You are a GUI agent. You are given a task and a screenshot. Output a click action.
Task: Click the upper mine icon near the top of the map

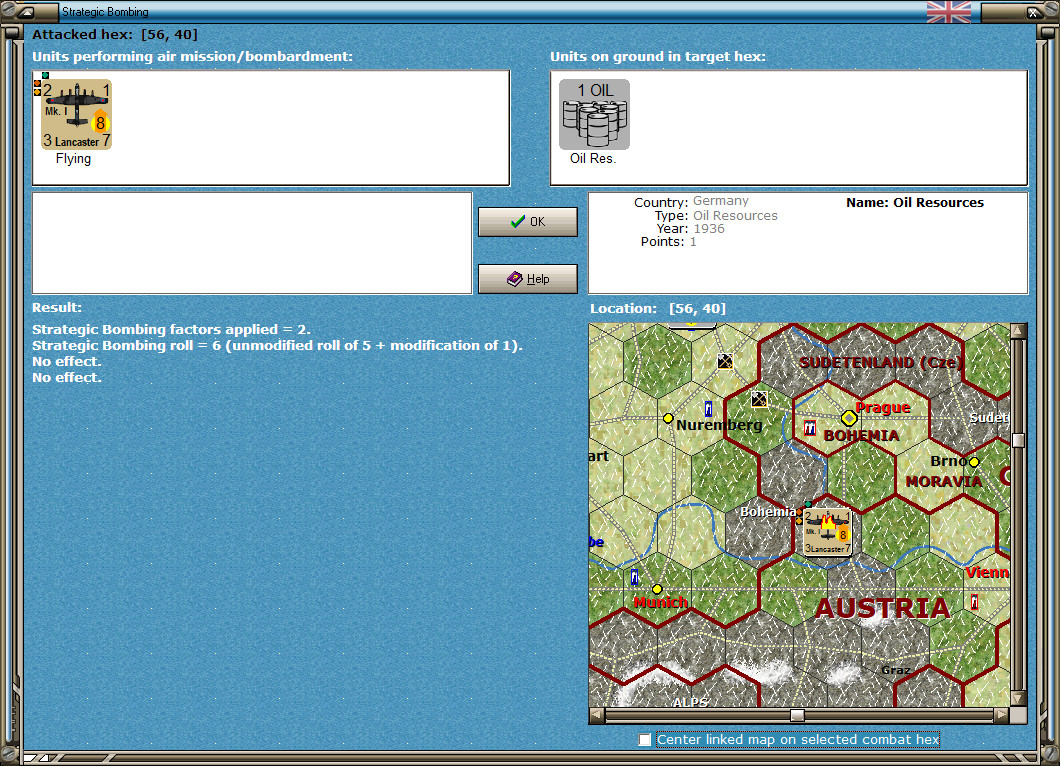pos(724,362)
